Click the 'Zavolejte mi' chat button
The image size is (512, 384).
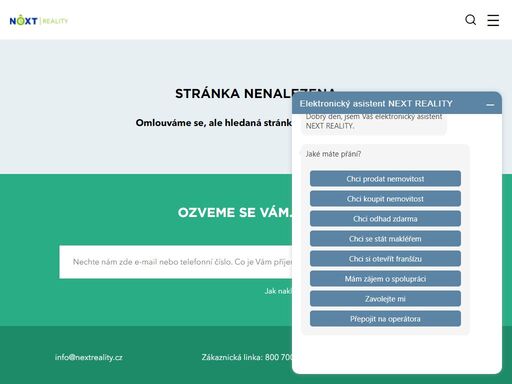pos(385,299)
